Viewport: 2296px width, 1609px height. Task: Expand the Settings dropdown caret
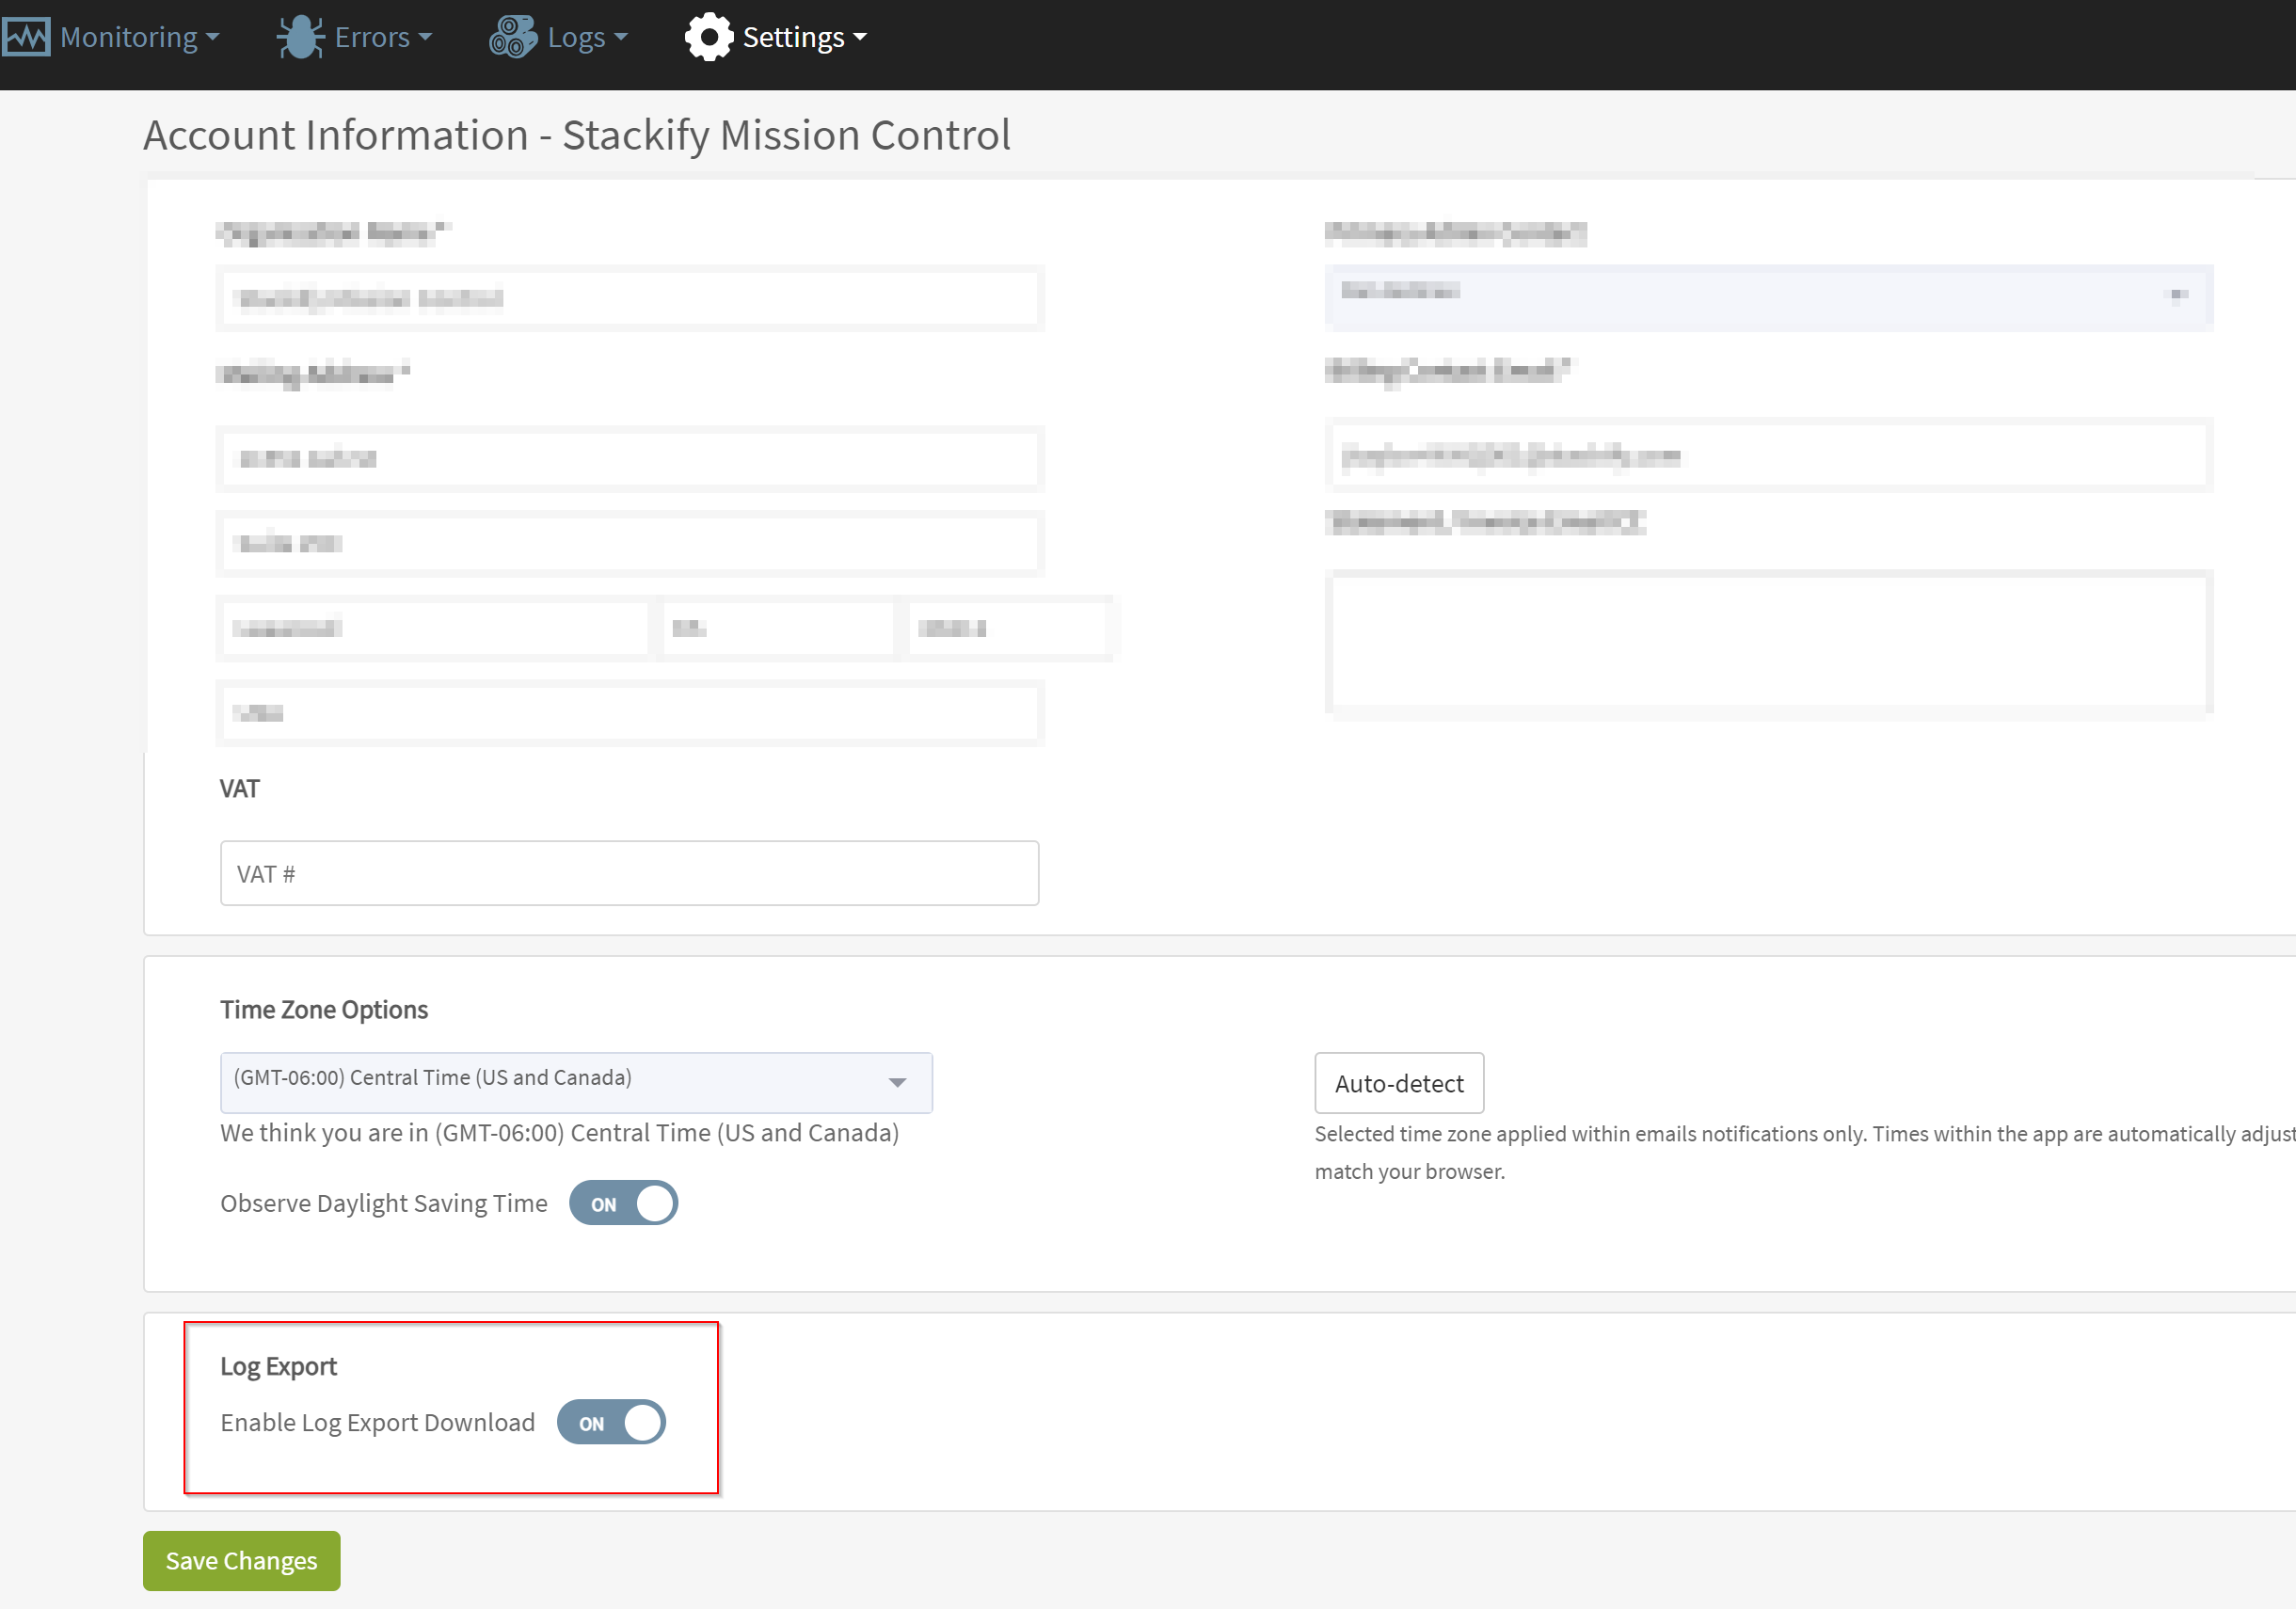pyautogui.click(x=860, y=38)
